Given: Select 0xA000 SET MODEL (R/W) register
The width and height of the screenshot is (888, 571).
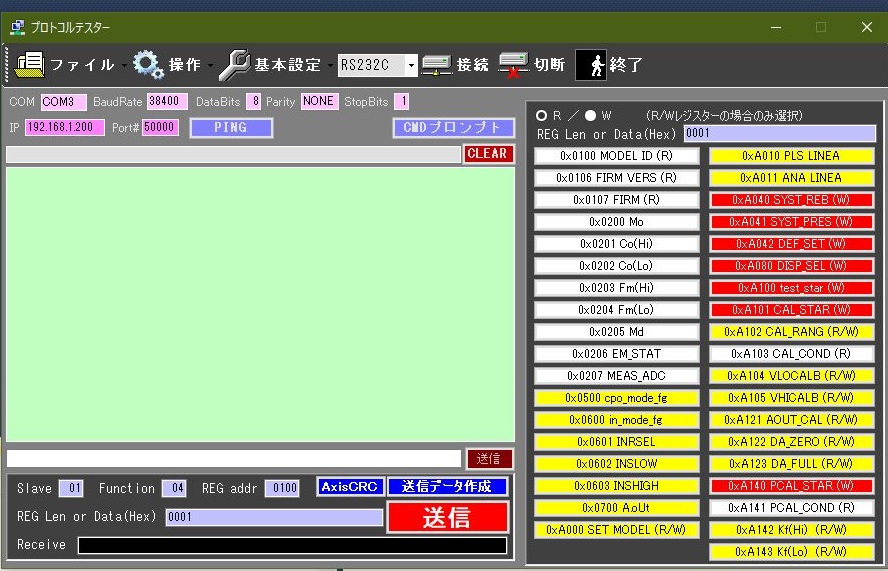Looking at the screenshot, I should [617, 531].
